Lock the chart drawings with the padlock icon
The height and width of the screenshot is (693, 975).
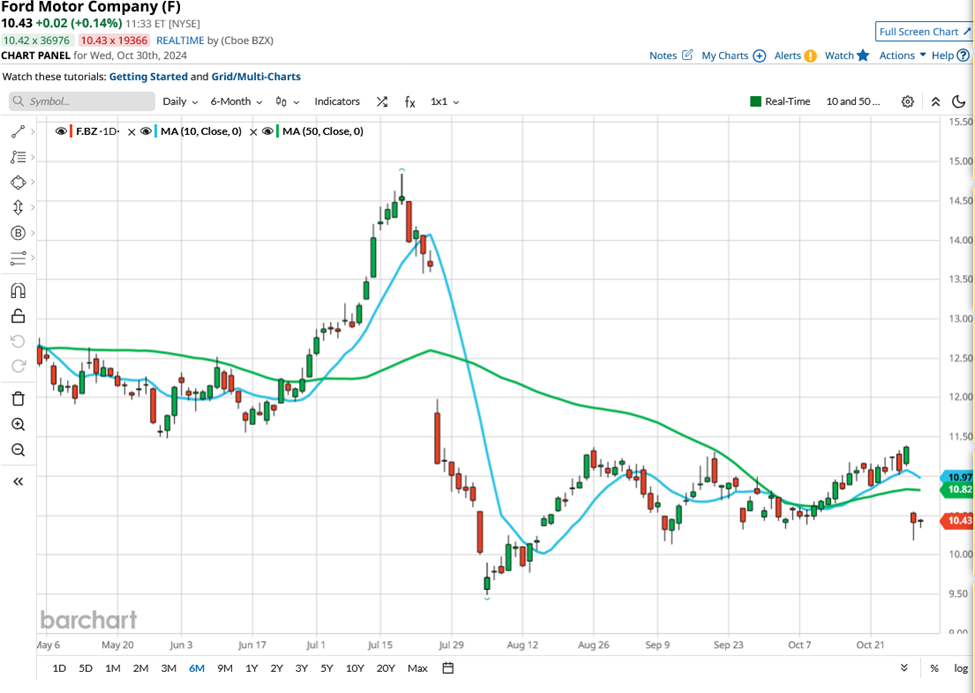tap(17, 314)
